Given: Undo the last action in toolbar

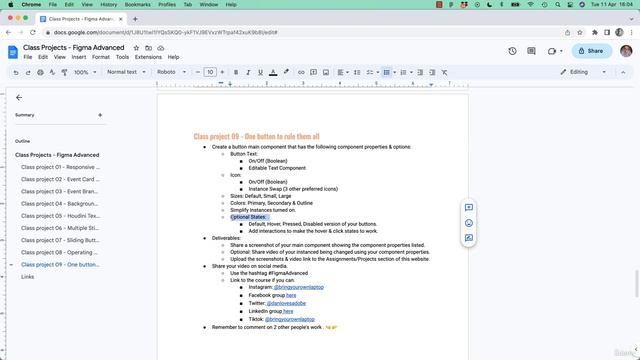Looking at the screenshot, I should [16, 72].
